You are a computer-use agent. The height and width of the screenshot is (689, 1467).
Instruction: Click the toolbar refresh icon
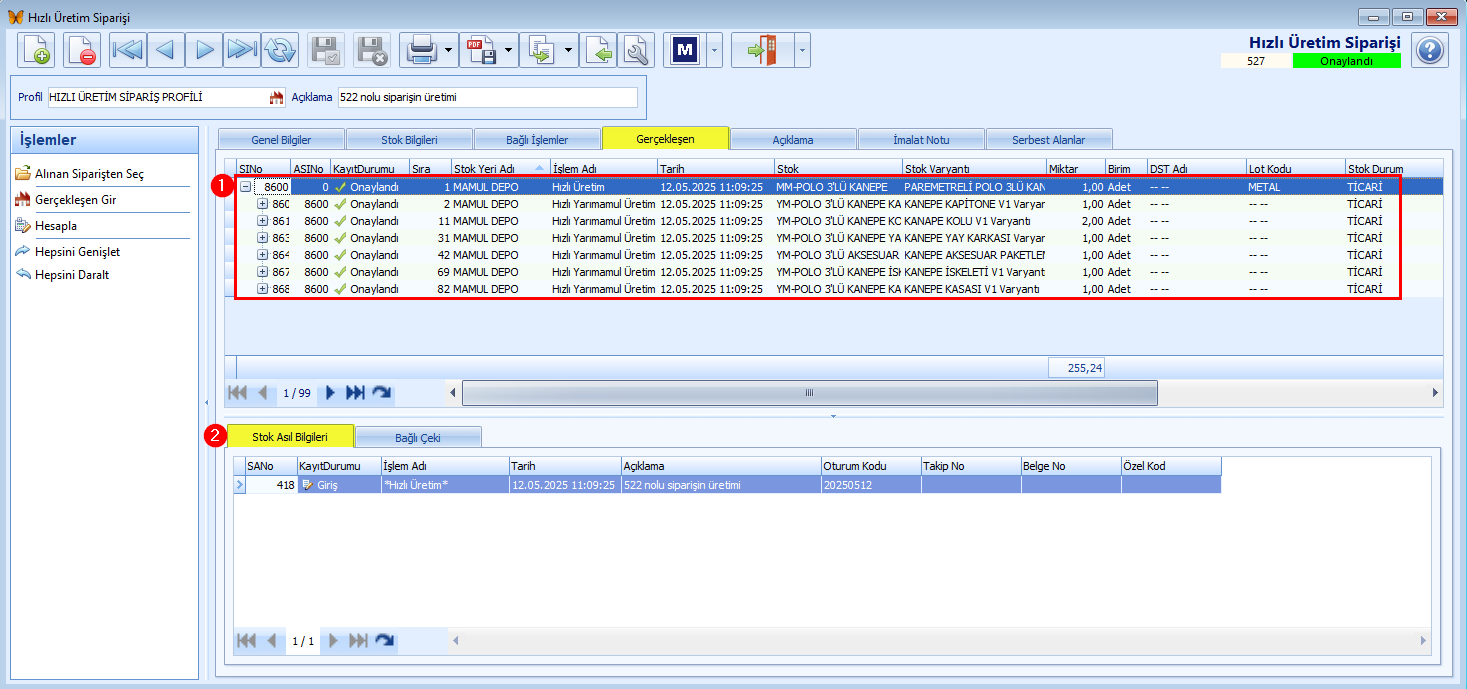click(280, 49)
